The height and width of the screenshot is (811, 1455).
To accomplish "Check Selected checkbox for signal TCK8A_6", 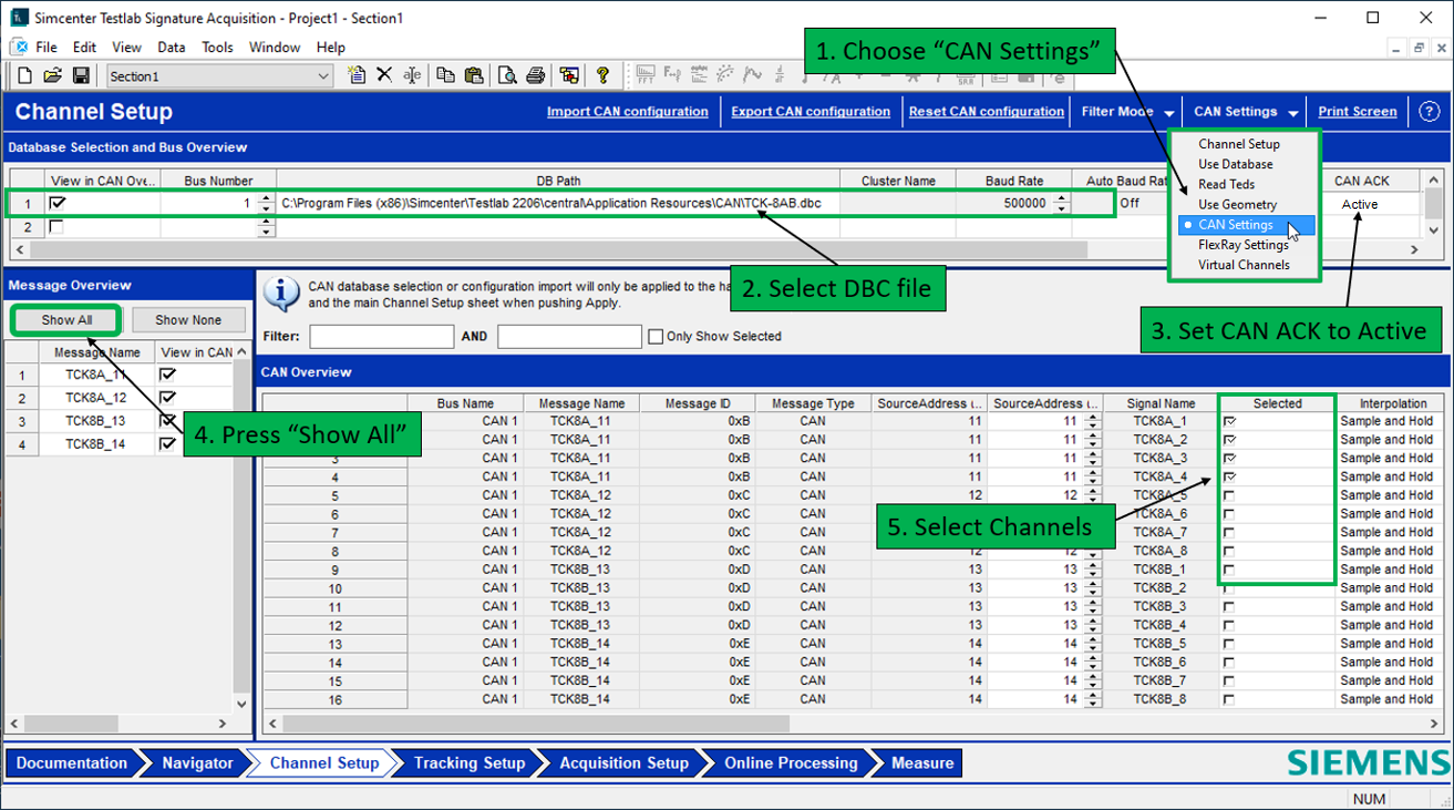I will click(1229, 514).
